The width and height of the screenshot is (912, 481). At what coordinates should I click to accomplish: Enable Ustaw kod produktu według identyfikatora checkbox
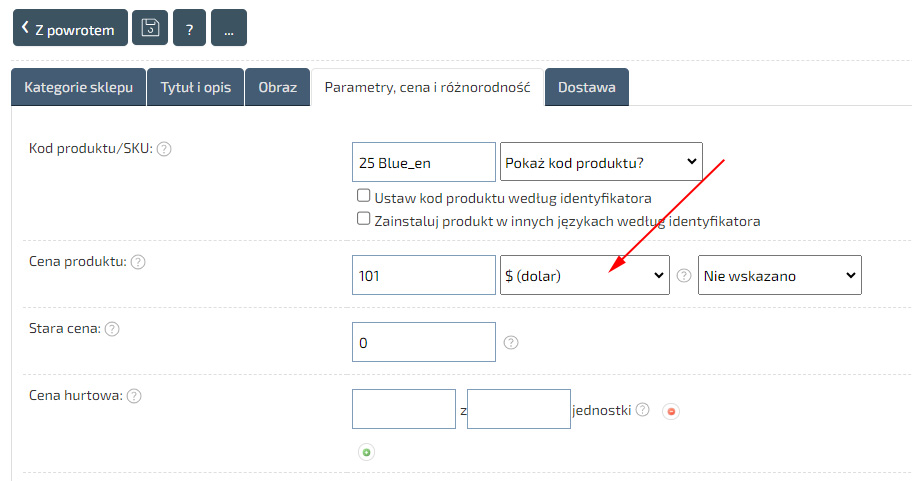(364, 197)
